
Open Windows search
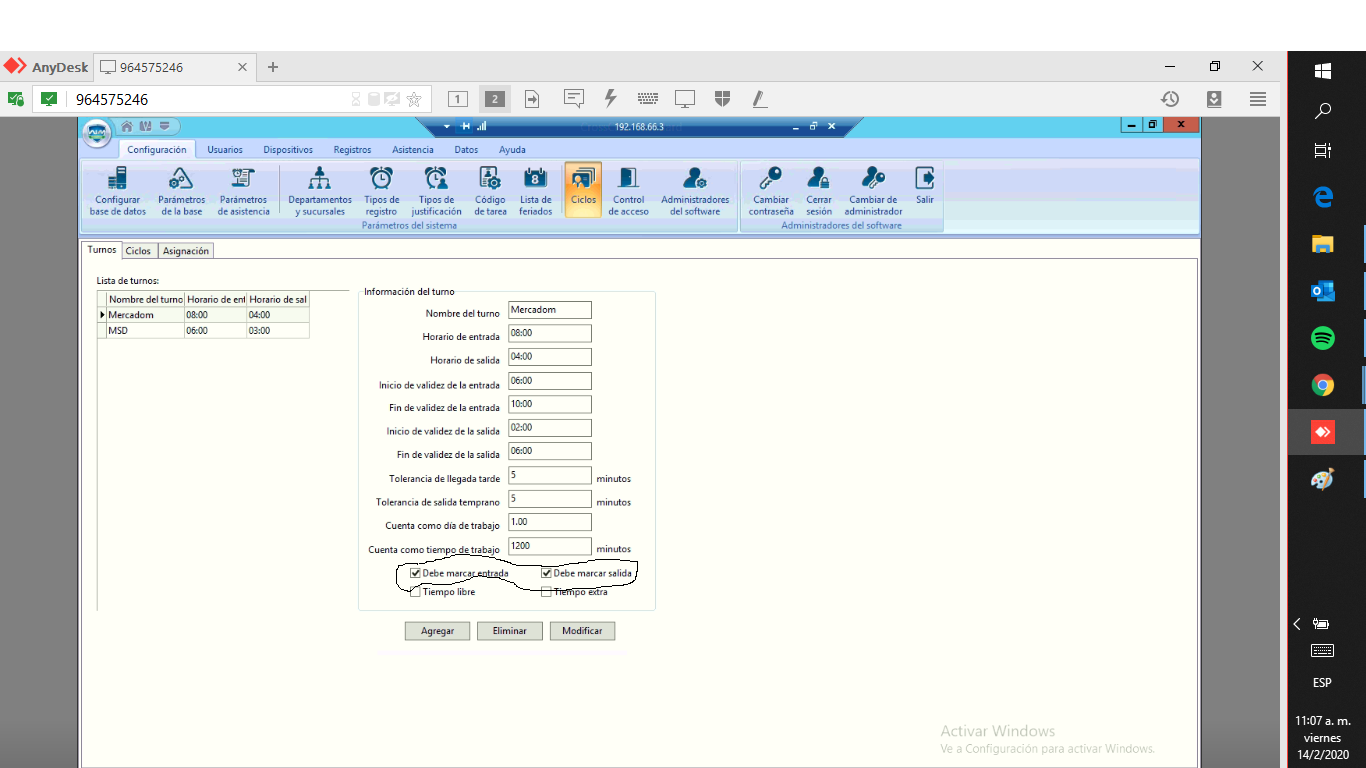click(x=1323, y=111)
